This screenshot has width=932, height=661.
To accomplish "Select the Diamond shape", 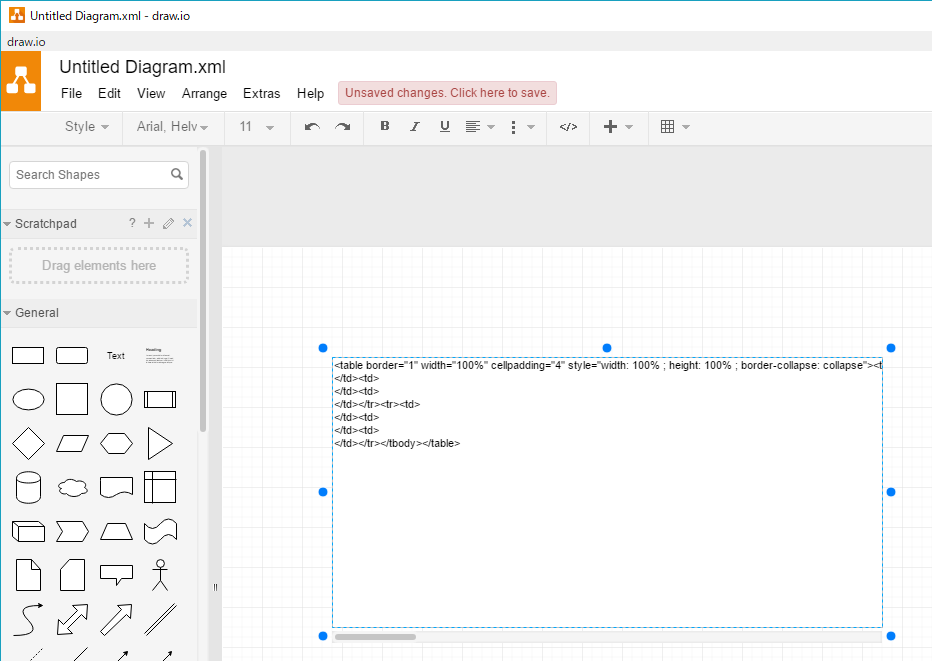I will coord(28,443).
